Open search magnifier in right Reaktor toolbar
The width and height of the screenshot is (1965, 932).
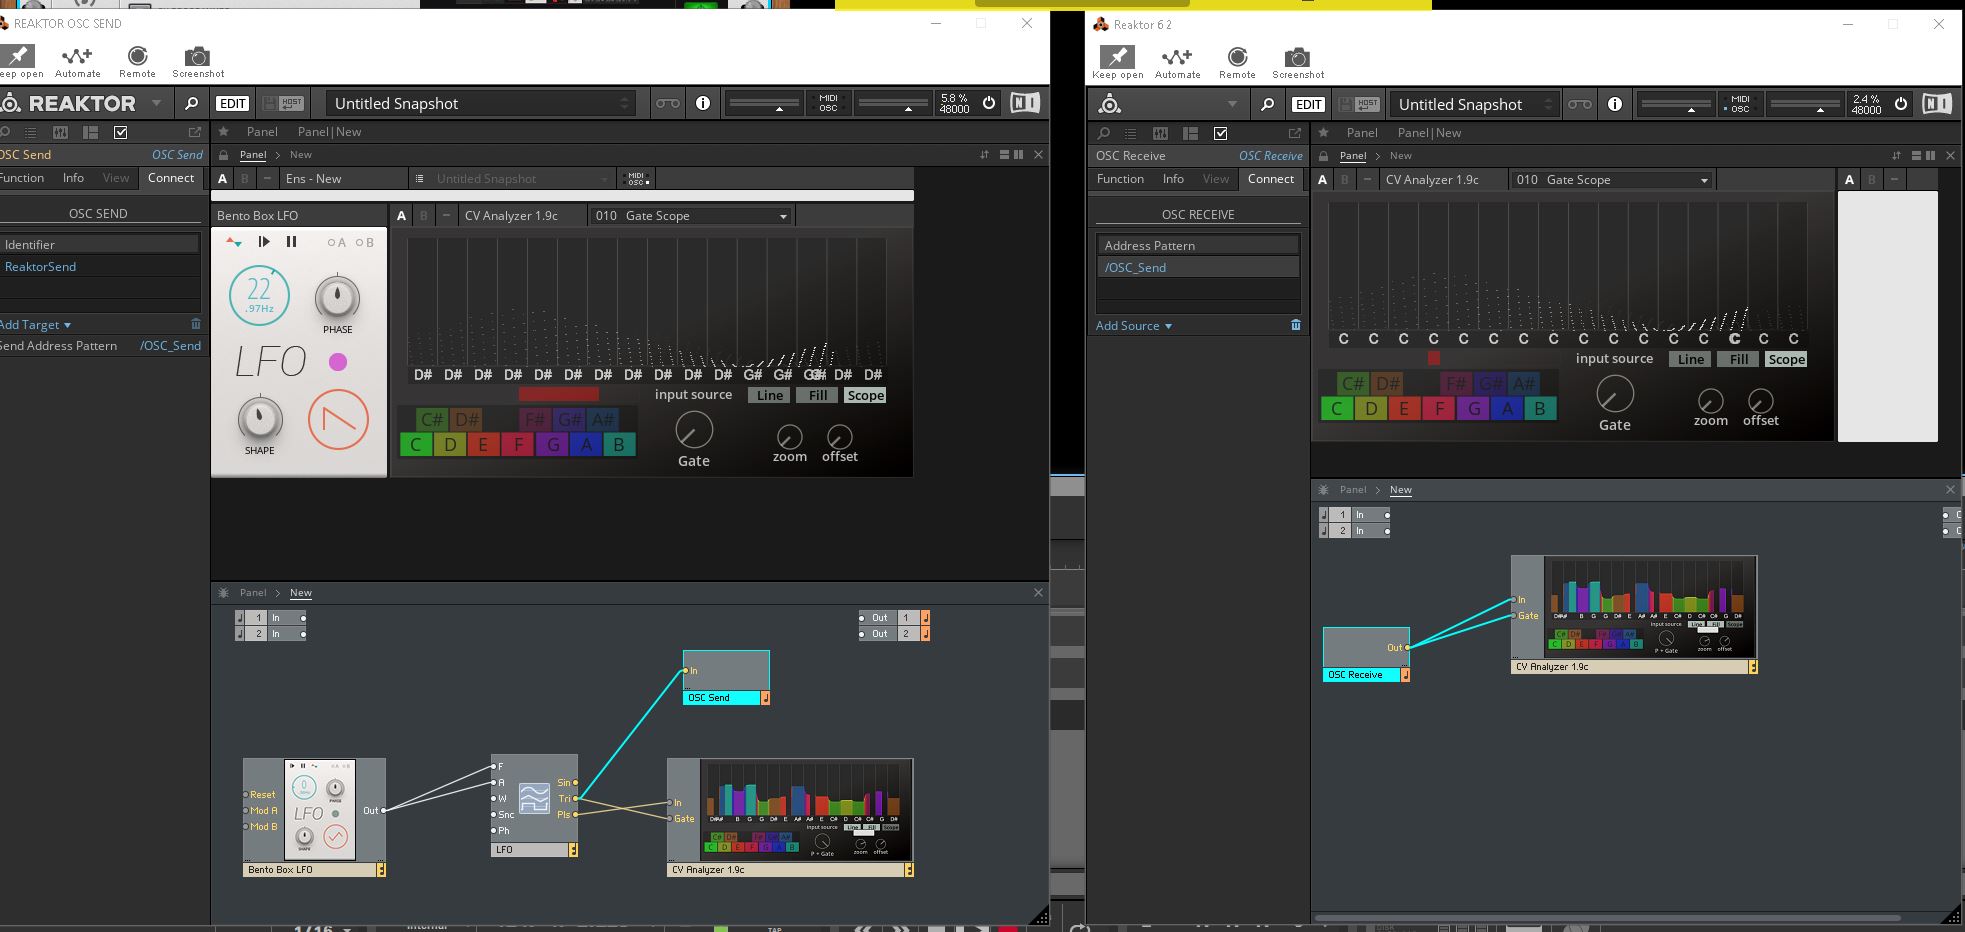(x=1267, y=104)
